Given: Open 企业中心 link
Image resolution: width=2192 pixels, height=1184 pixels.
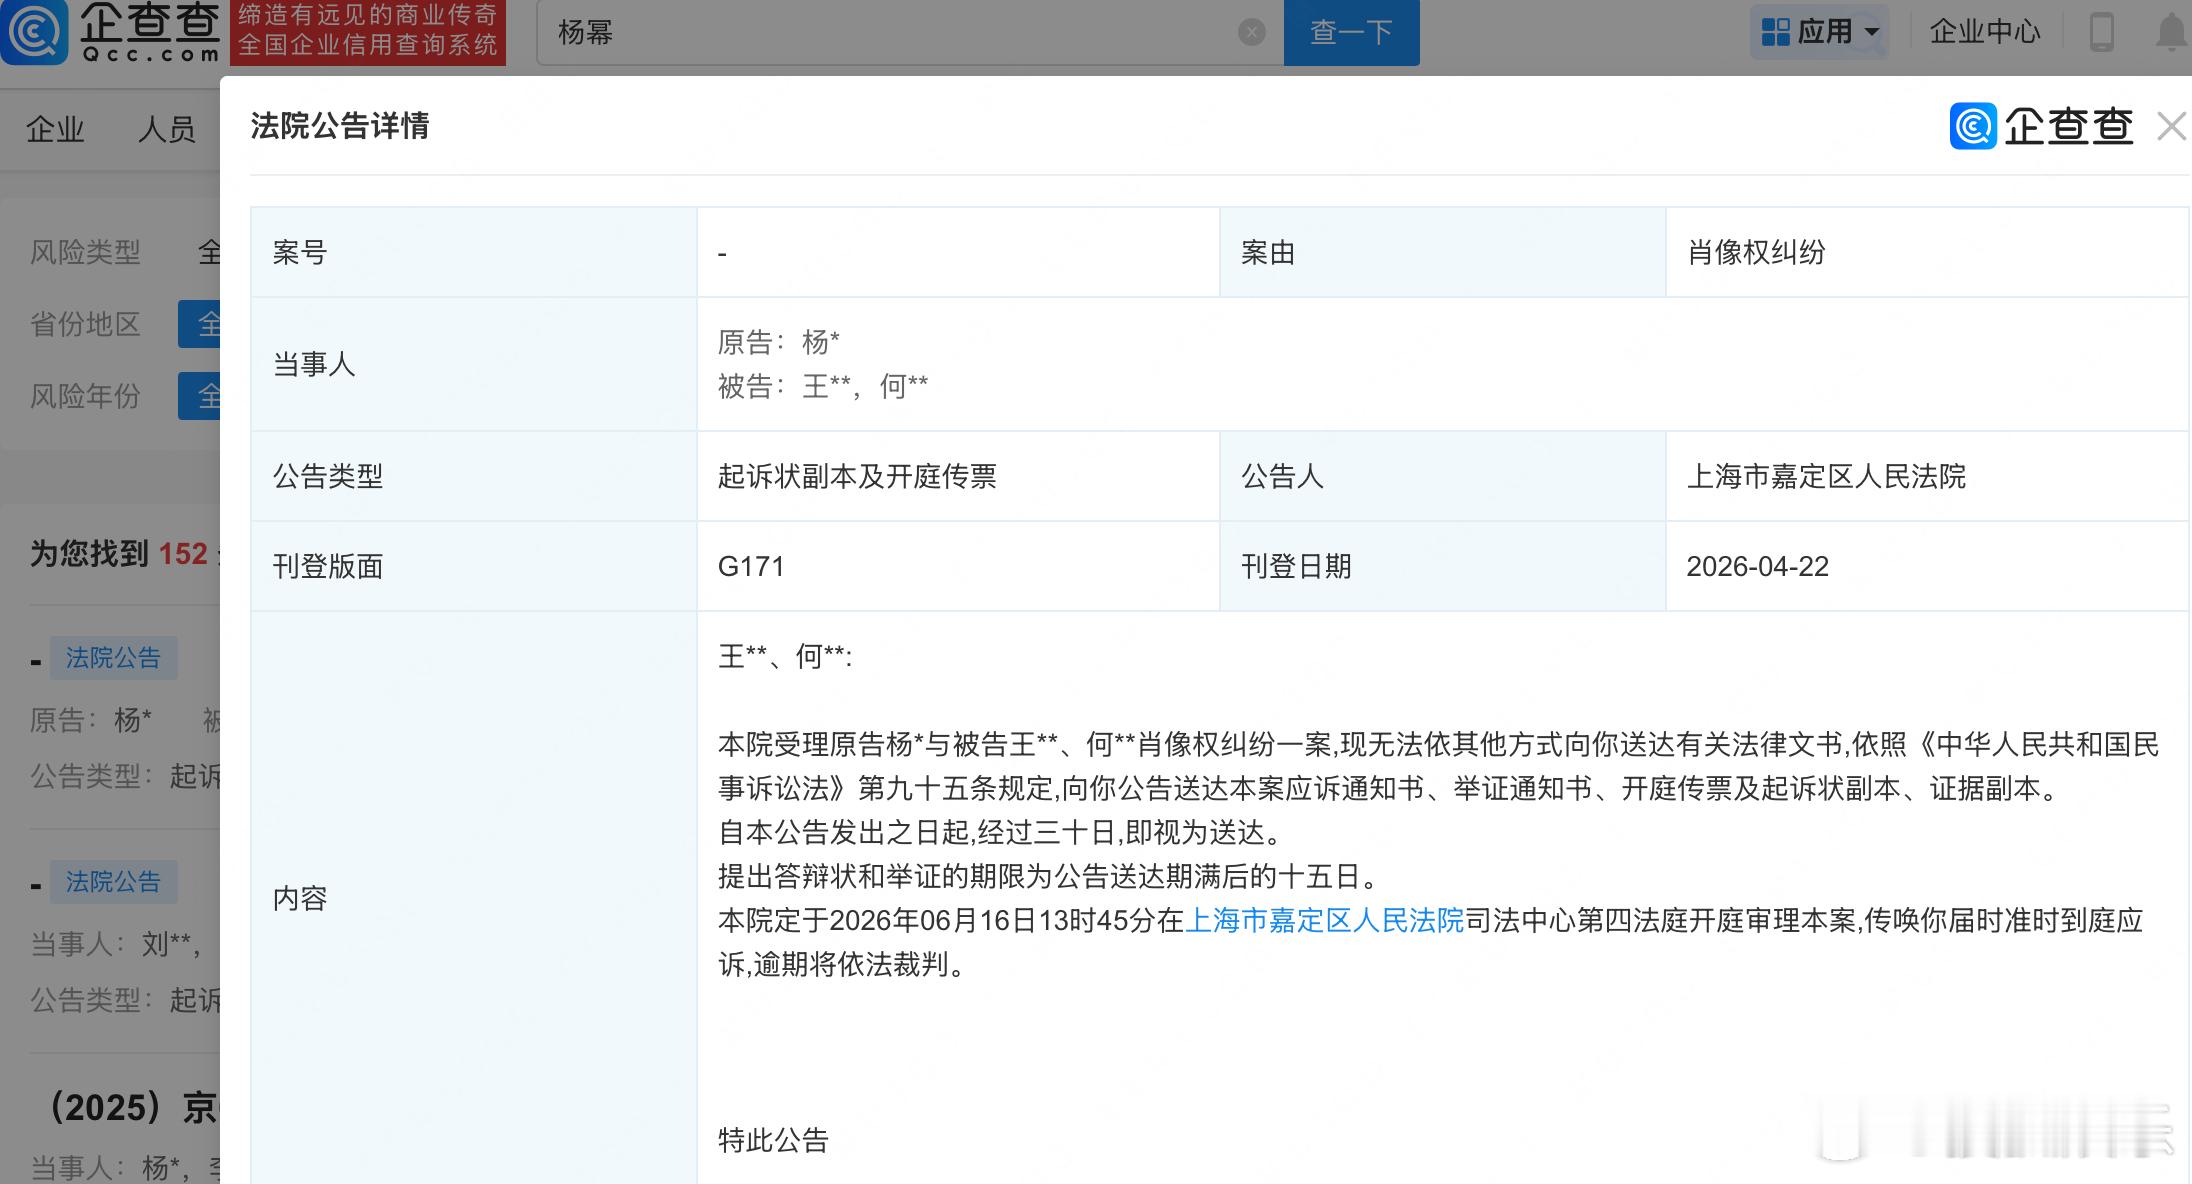Looking at the screenshot, I should pyautogui.click(x=1984, y=32).
